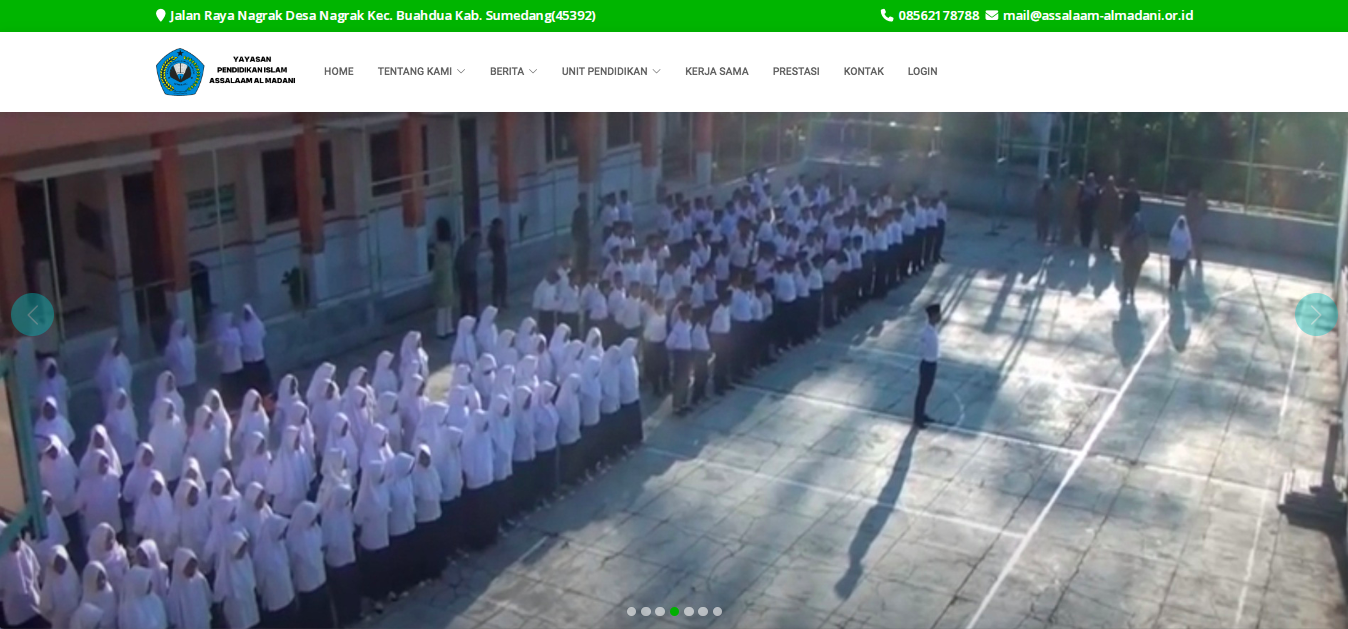The height and width of the screenshot is (629, 1348).
Task: Jump to the last slider pagination dot
Action: coord(717,611)
